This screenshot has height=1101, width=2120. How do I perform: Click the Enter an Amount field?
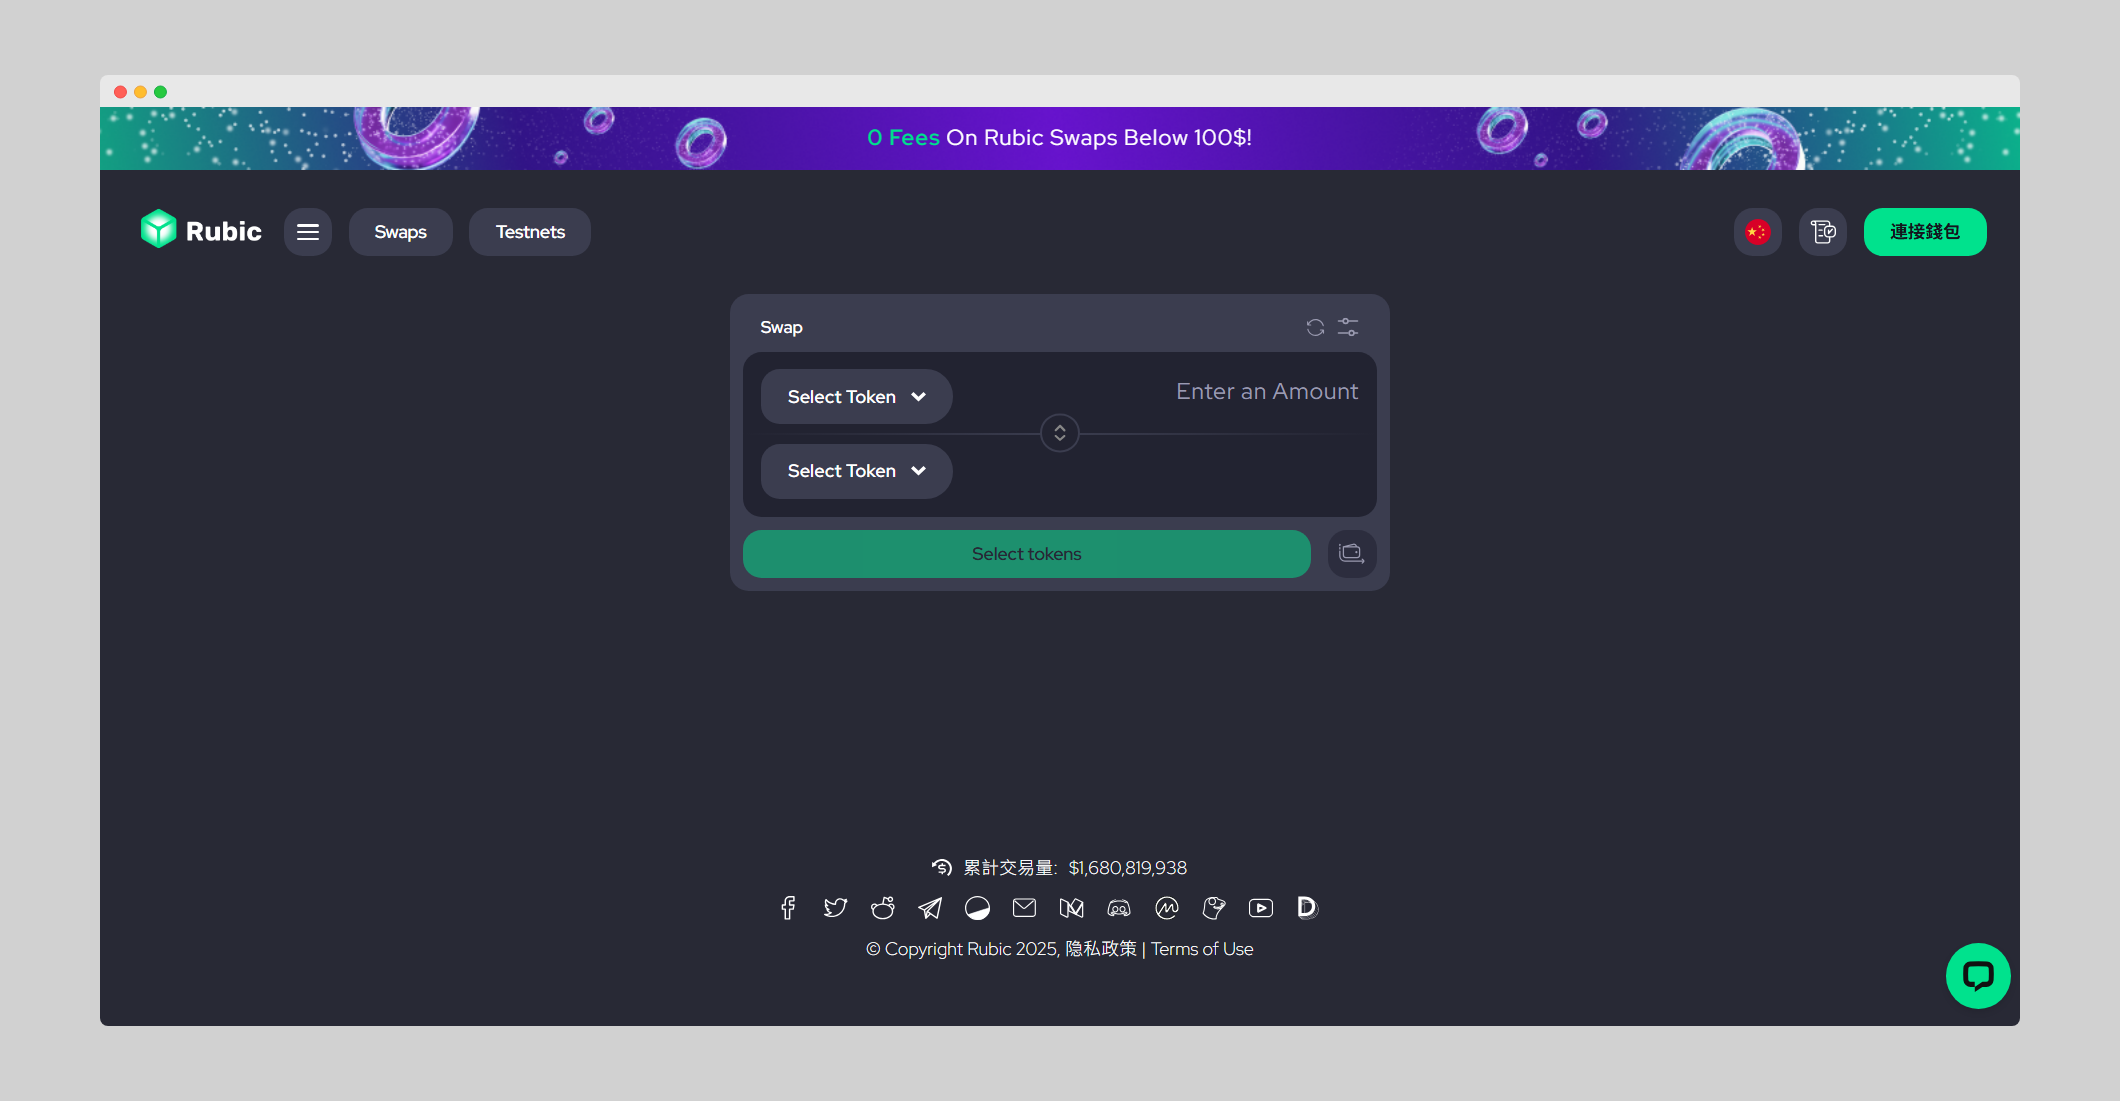click(1266, 392)
